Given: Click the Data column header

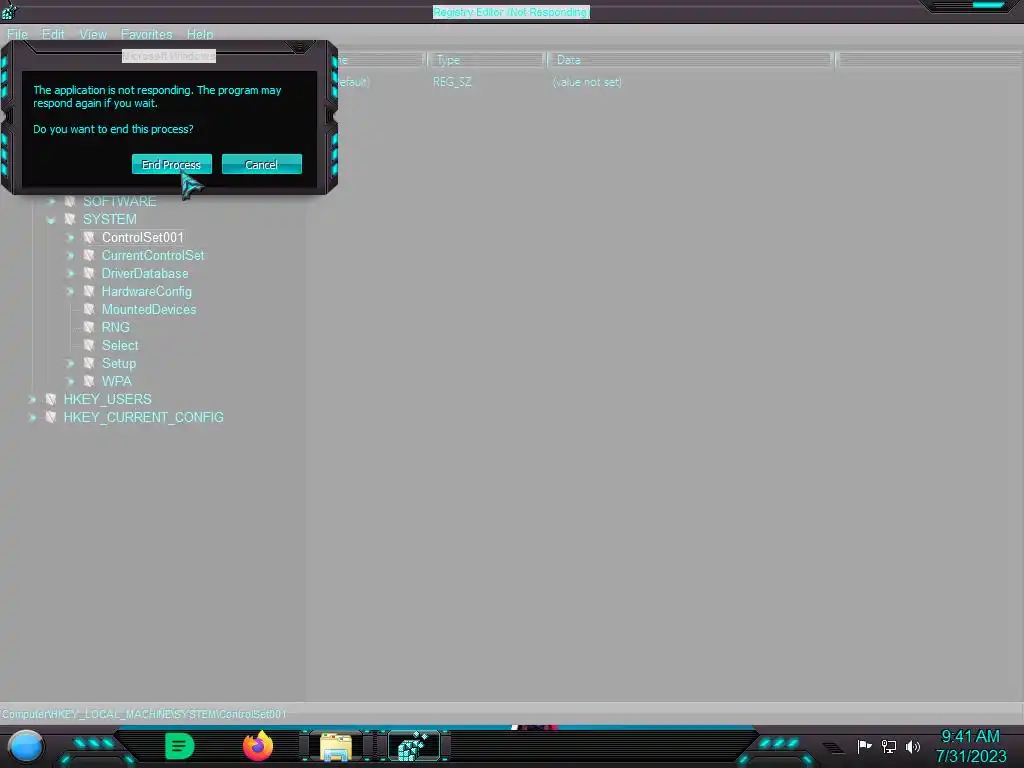Looking at the screenshot, I should [x=690, y=60].
